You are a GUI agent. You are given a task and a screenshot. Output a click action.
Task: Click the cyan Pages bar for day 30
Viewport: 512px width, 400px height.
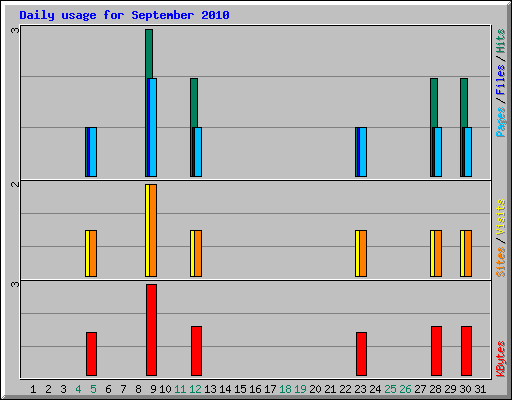click(468, 152)
